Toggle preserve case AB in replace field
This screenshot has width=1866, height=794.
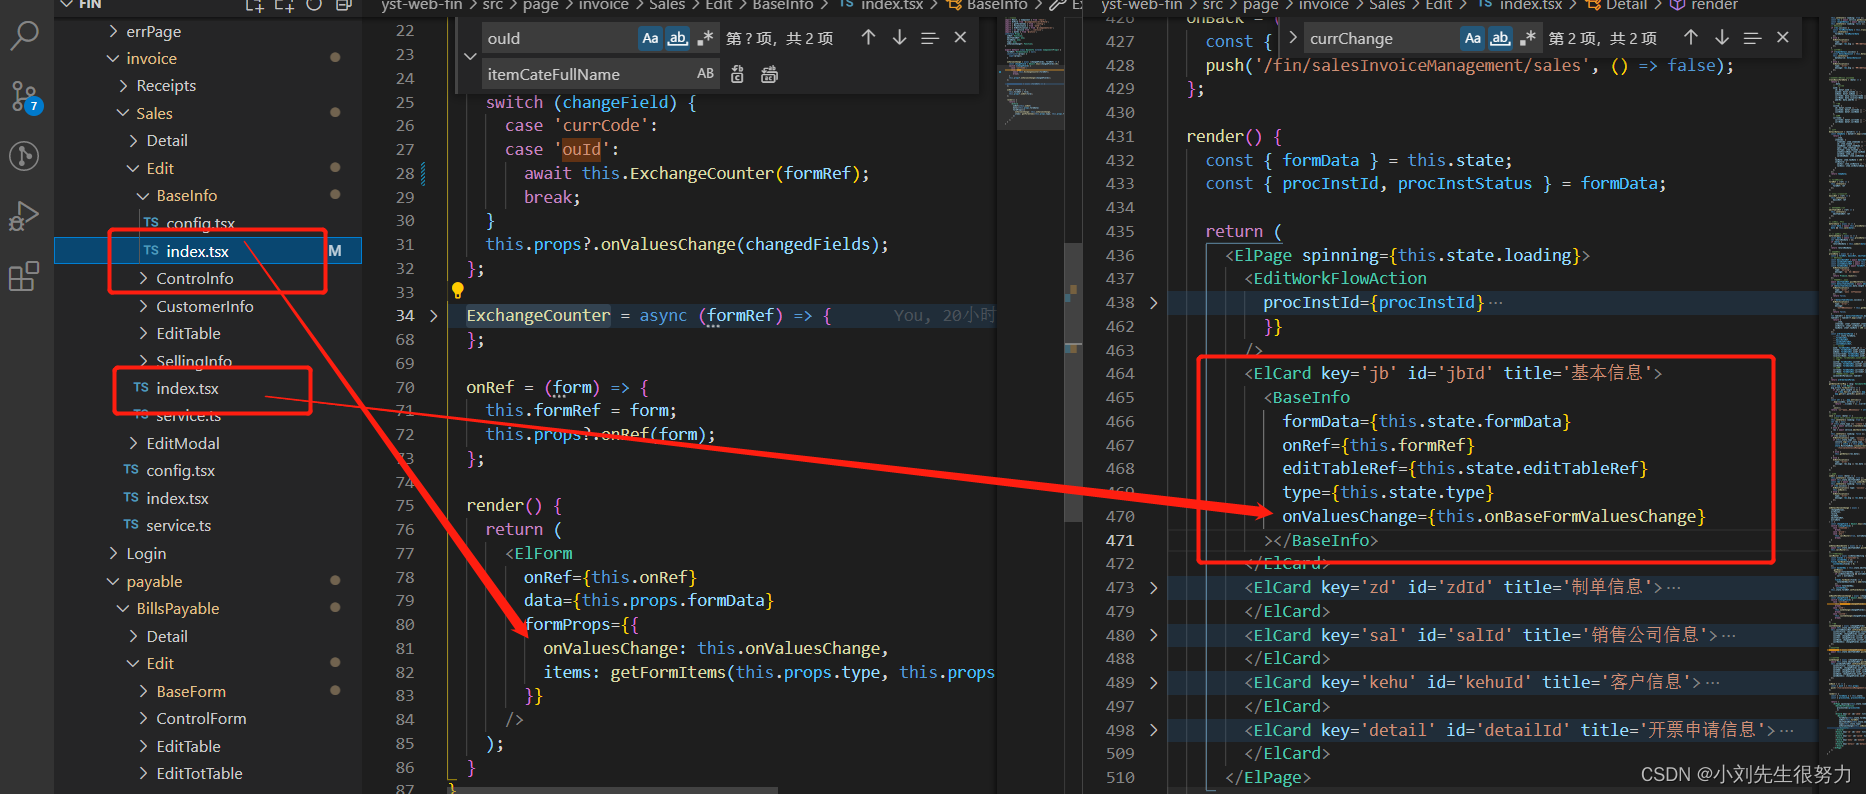click(x=705, y=74)
